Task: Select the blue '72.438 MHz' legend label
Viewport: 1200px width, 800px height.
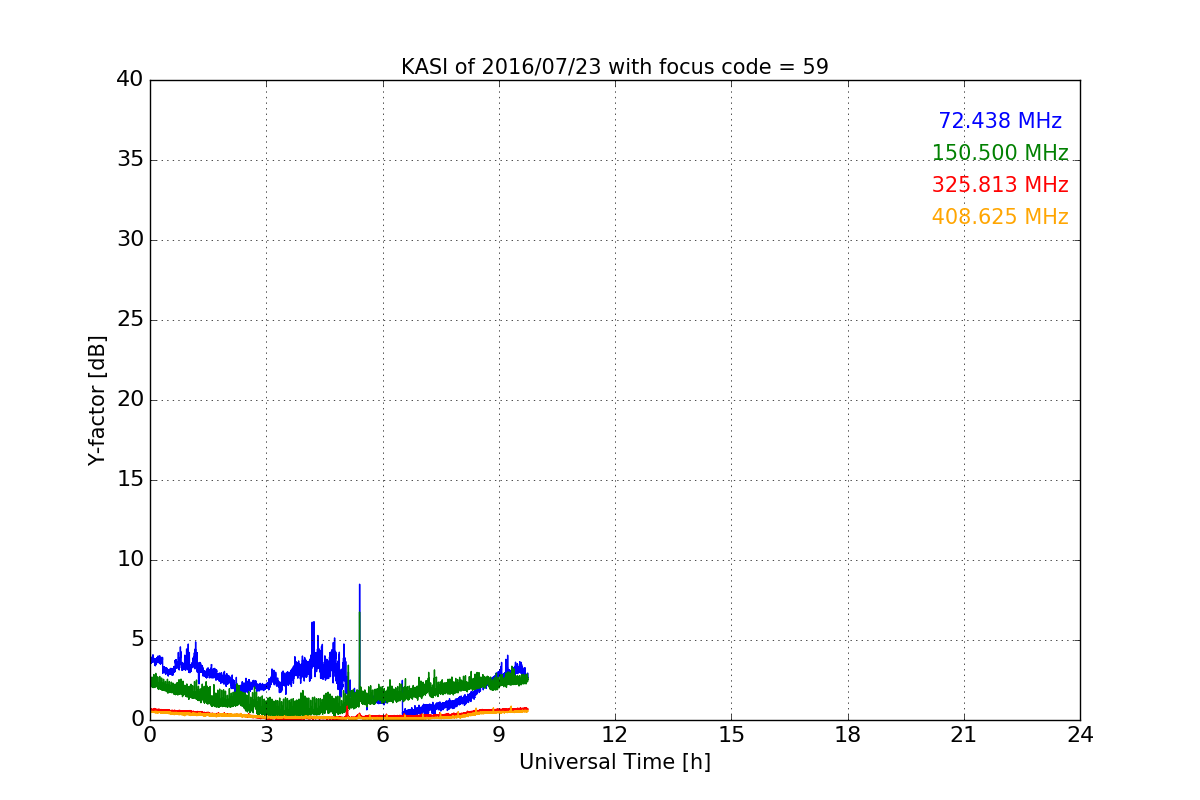Action: [1000, 121]
